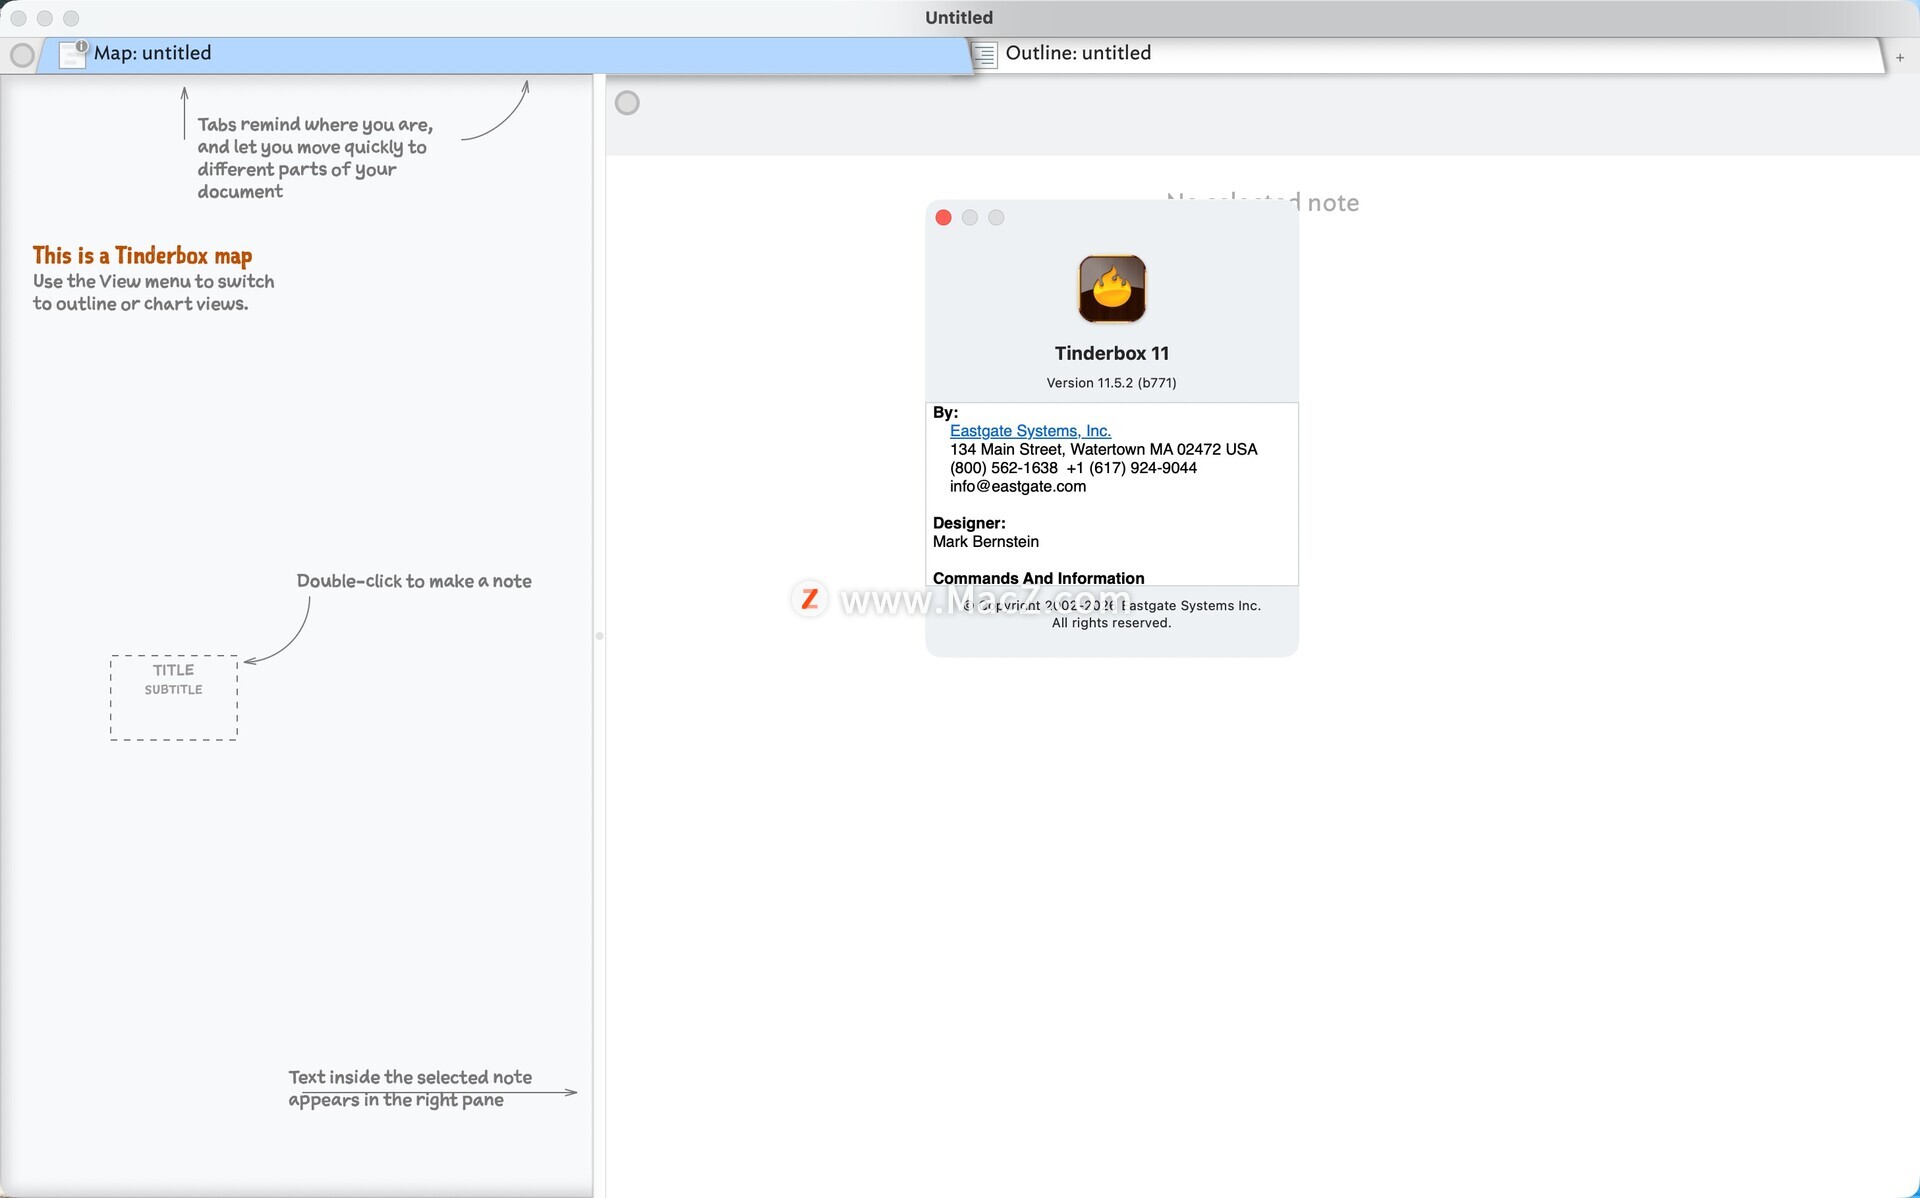Click the Version 11.5.2 text

click(1110, 383)
